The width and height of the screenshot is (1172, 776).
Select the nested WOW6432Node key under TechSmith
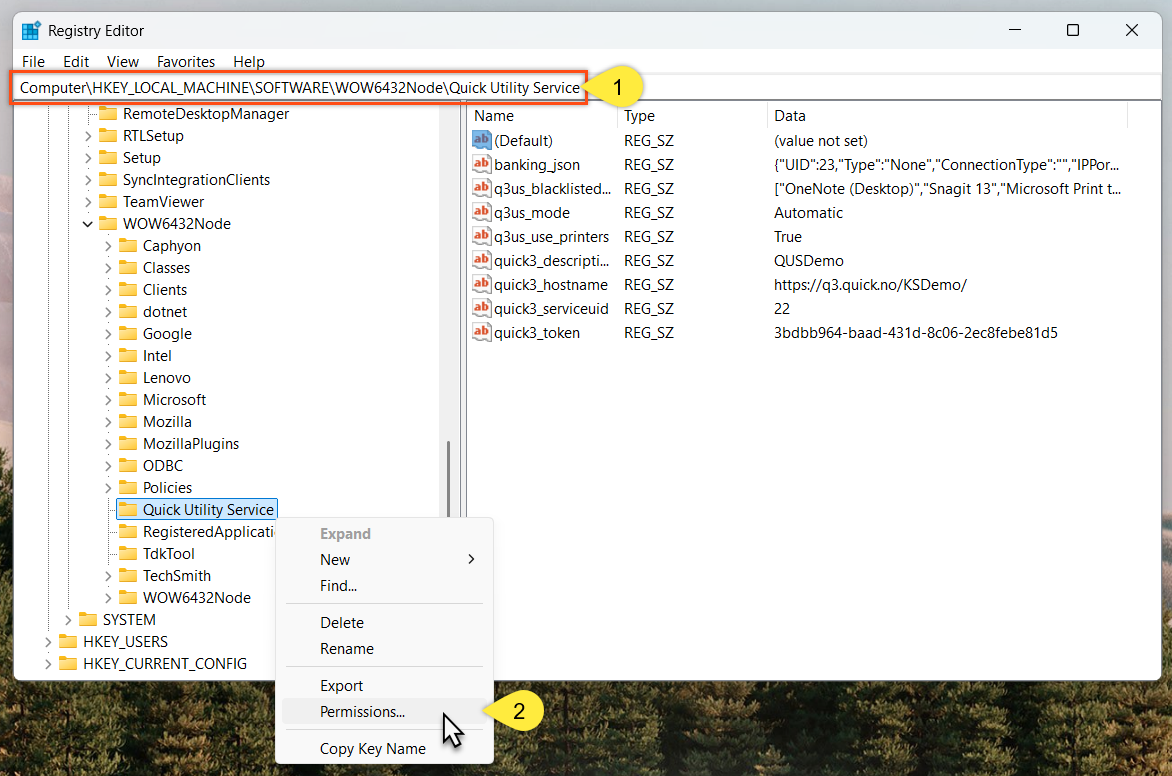point(197,598)
